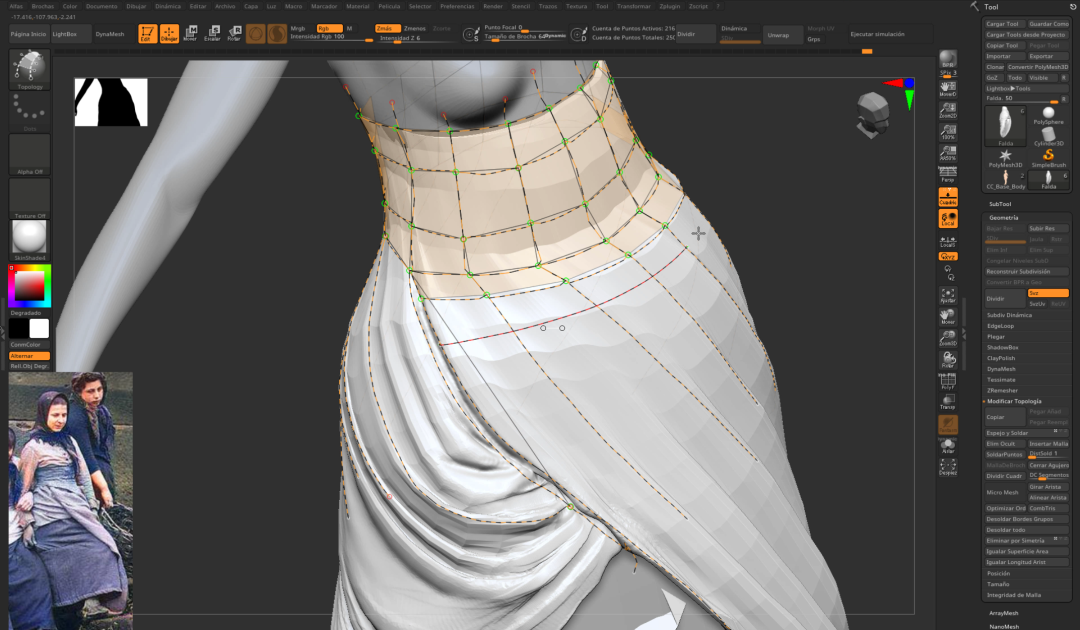The width and height of the screenshot is (1080, 630).
Task: Switch sculpt direction to Zmenos
Action: 413,29
